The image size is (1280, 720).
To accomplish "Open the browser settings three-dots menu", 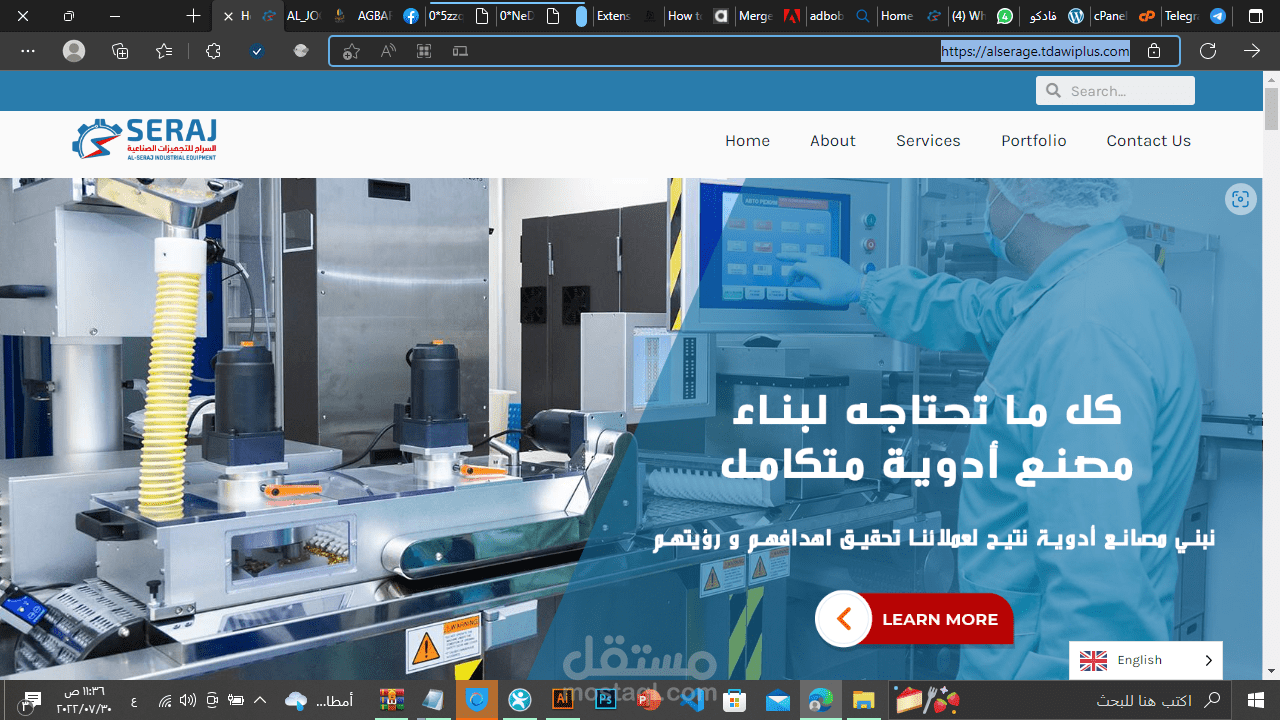I will (28, 51).
